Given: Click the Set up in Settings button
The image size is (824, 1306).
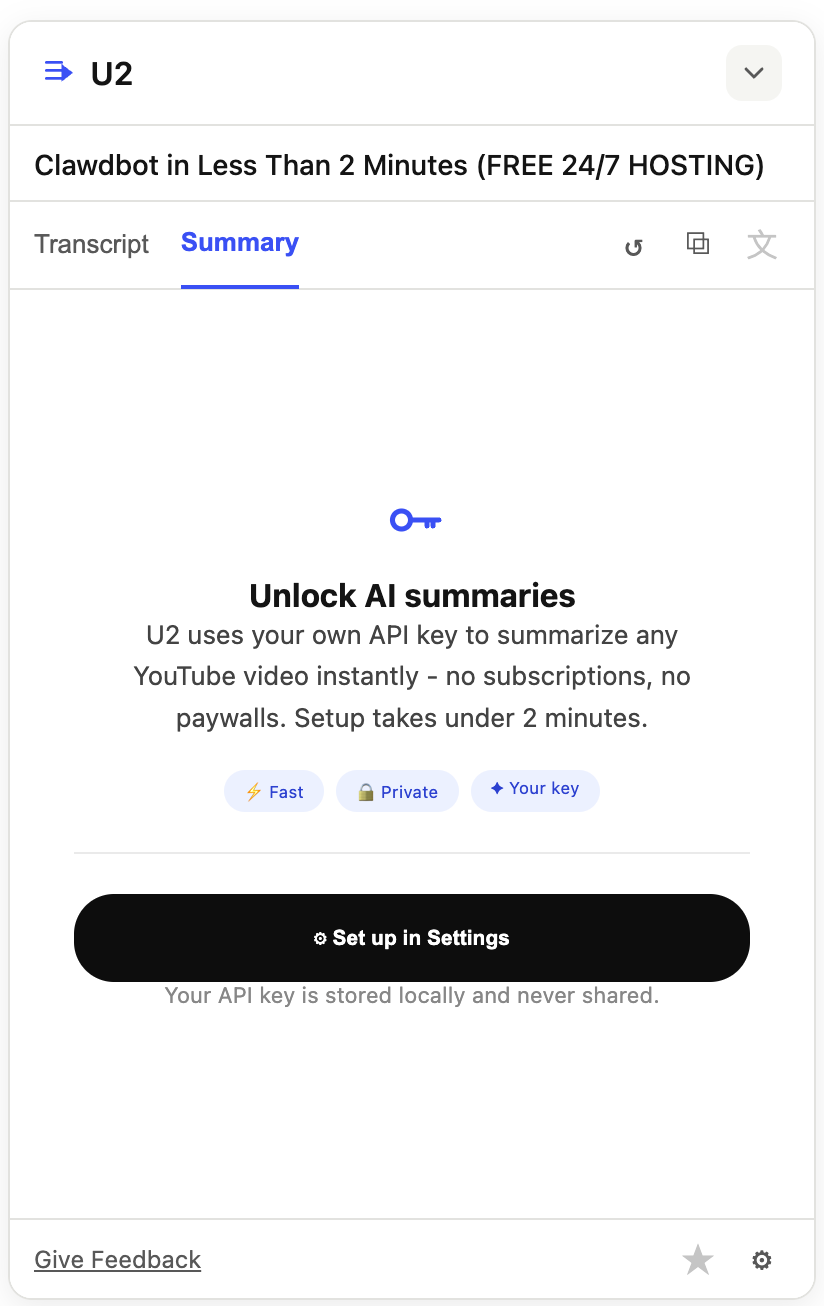Looking at the screenshot, I should pyautogui.click(x=411, y=938).
